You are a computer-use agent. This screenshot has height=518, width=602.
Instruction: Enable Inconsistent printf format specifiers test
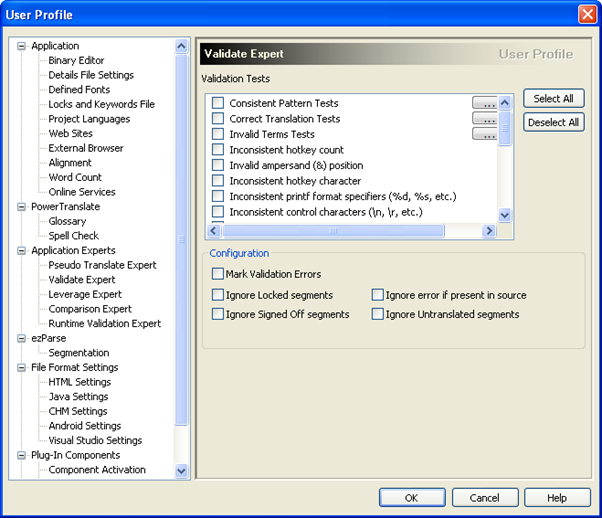point(218,196)
